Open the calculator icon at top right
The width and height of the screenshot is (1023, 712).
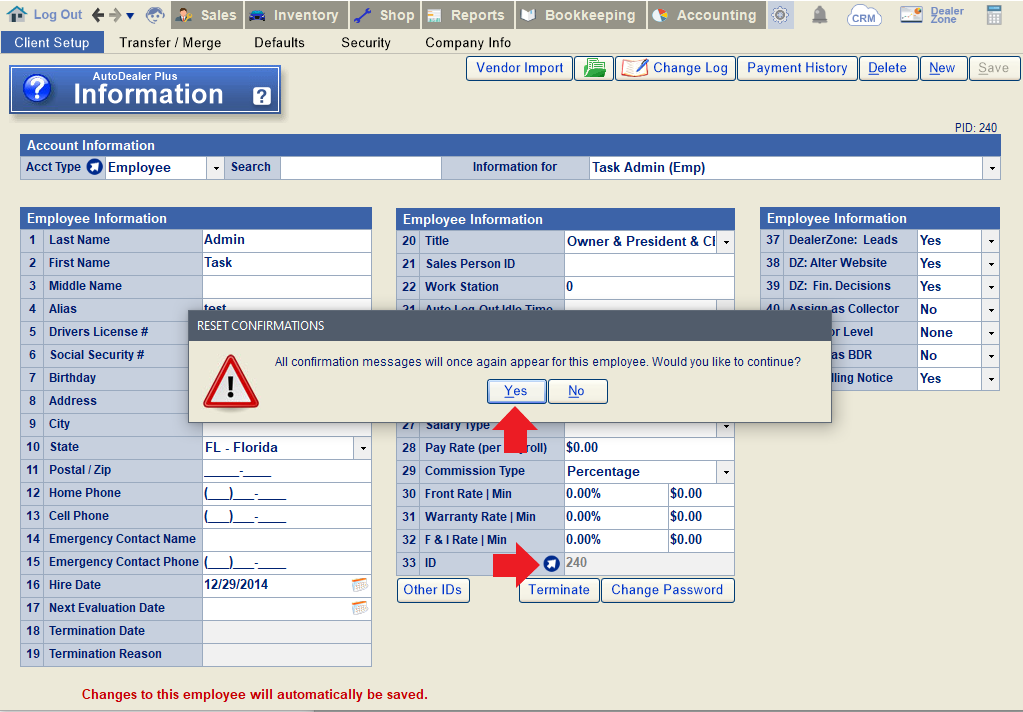click(994, 14)
